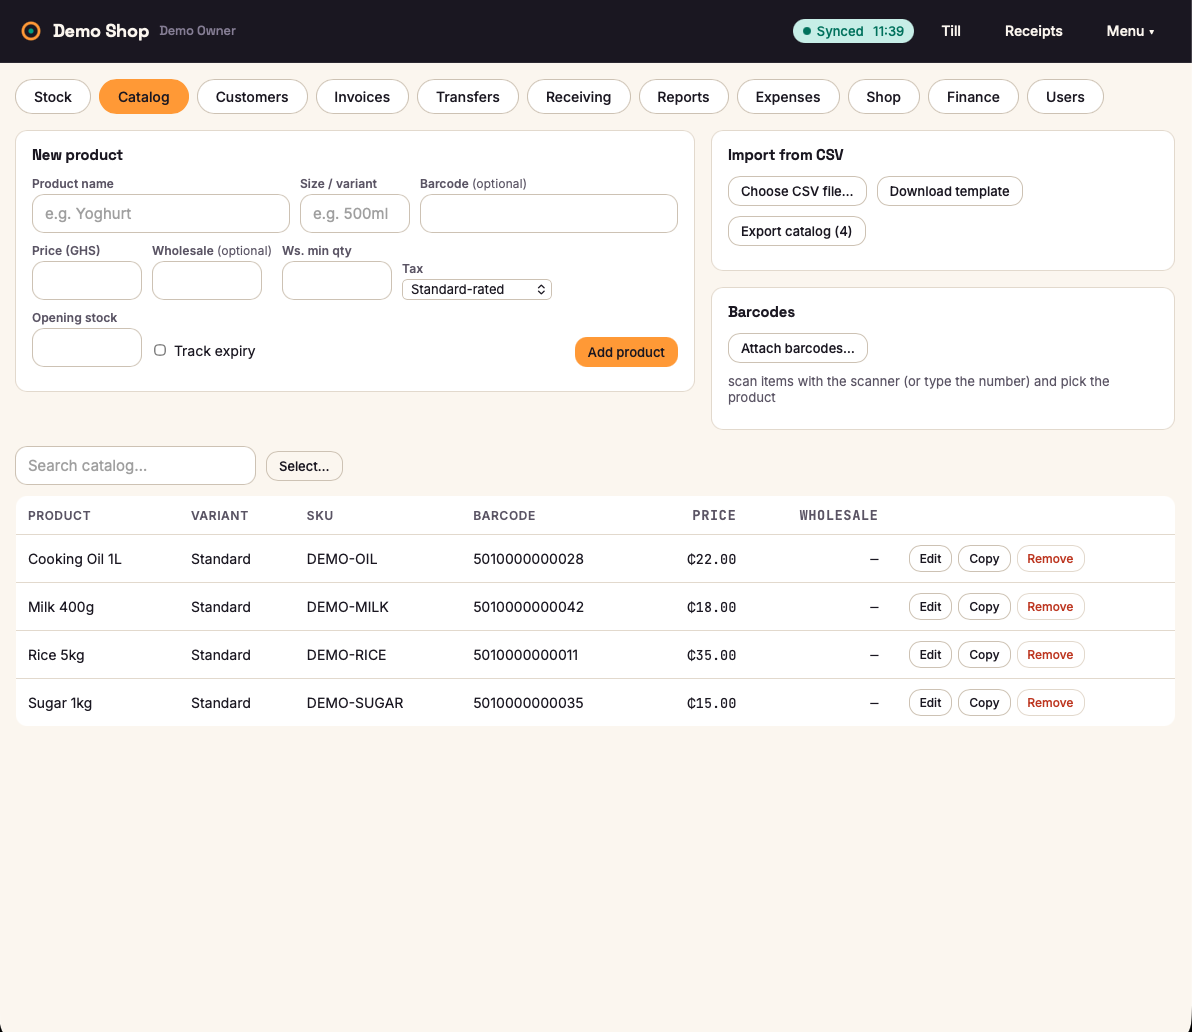Click the Select... button
The height and width of the screenshot is (1032, 1192).
coord(304,466)
